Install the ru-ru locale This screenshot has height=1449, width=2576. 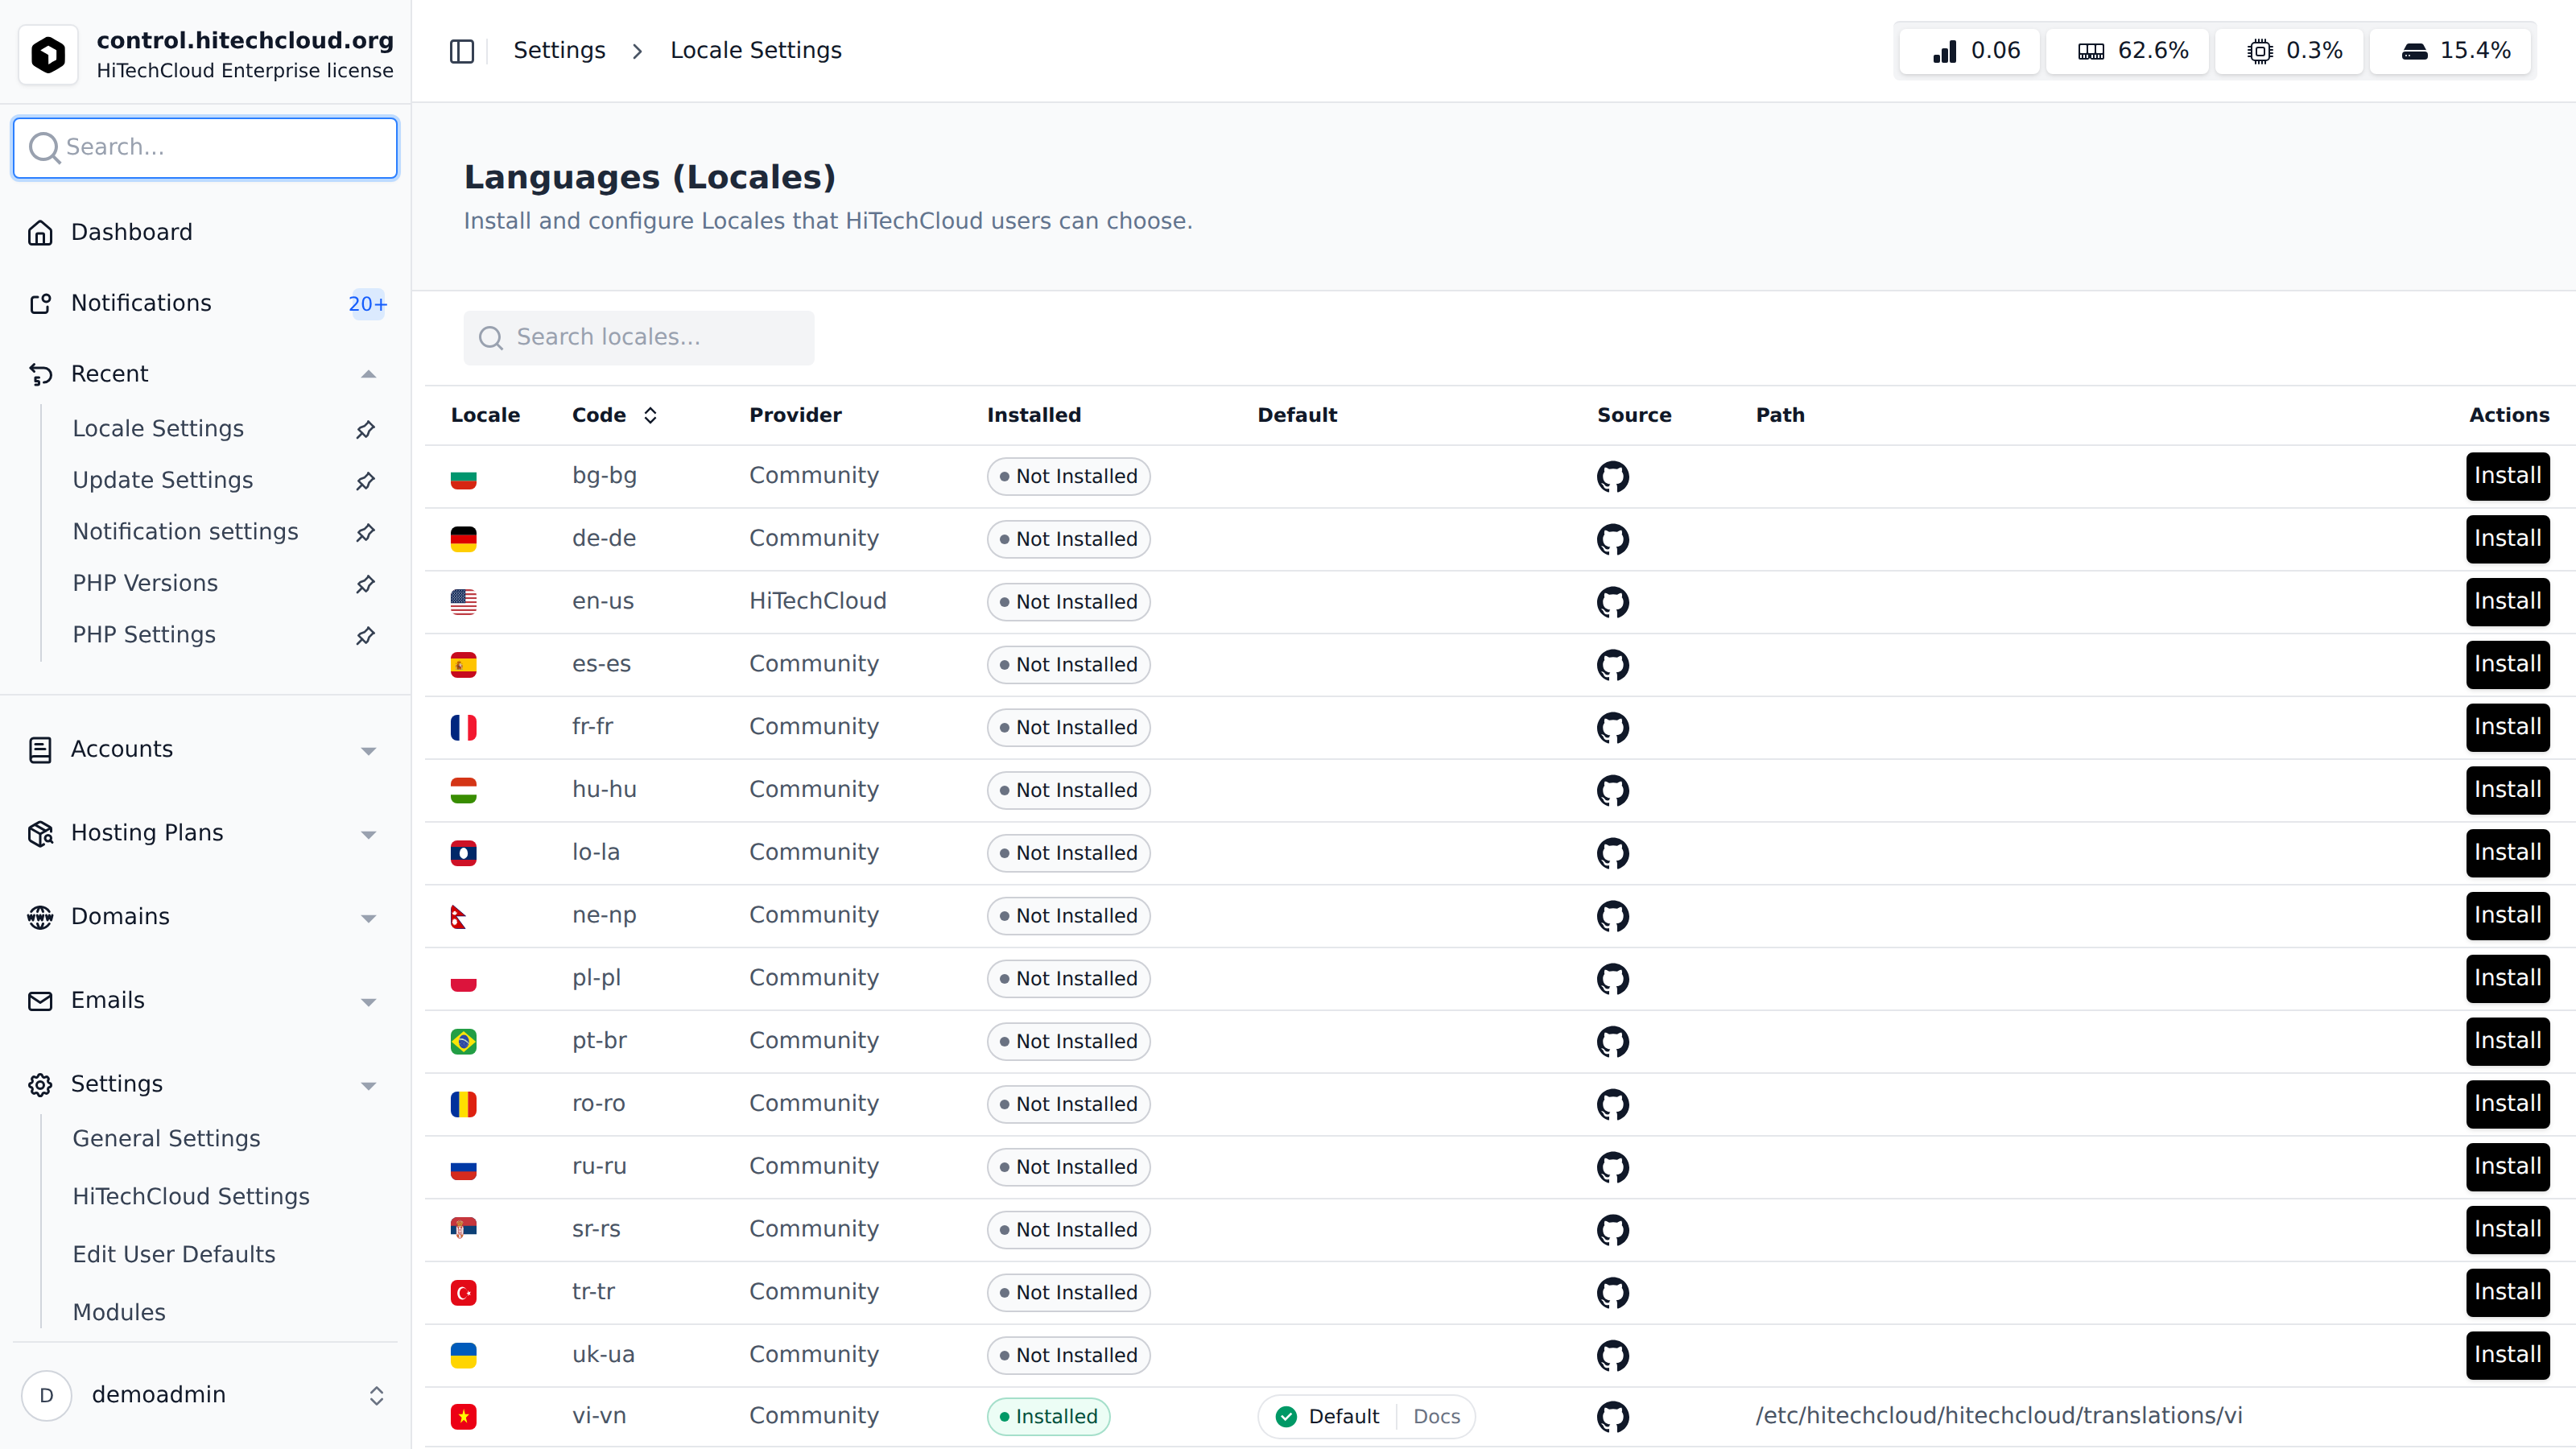2507,1166
